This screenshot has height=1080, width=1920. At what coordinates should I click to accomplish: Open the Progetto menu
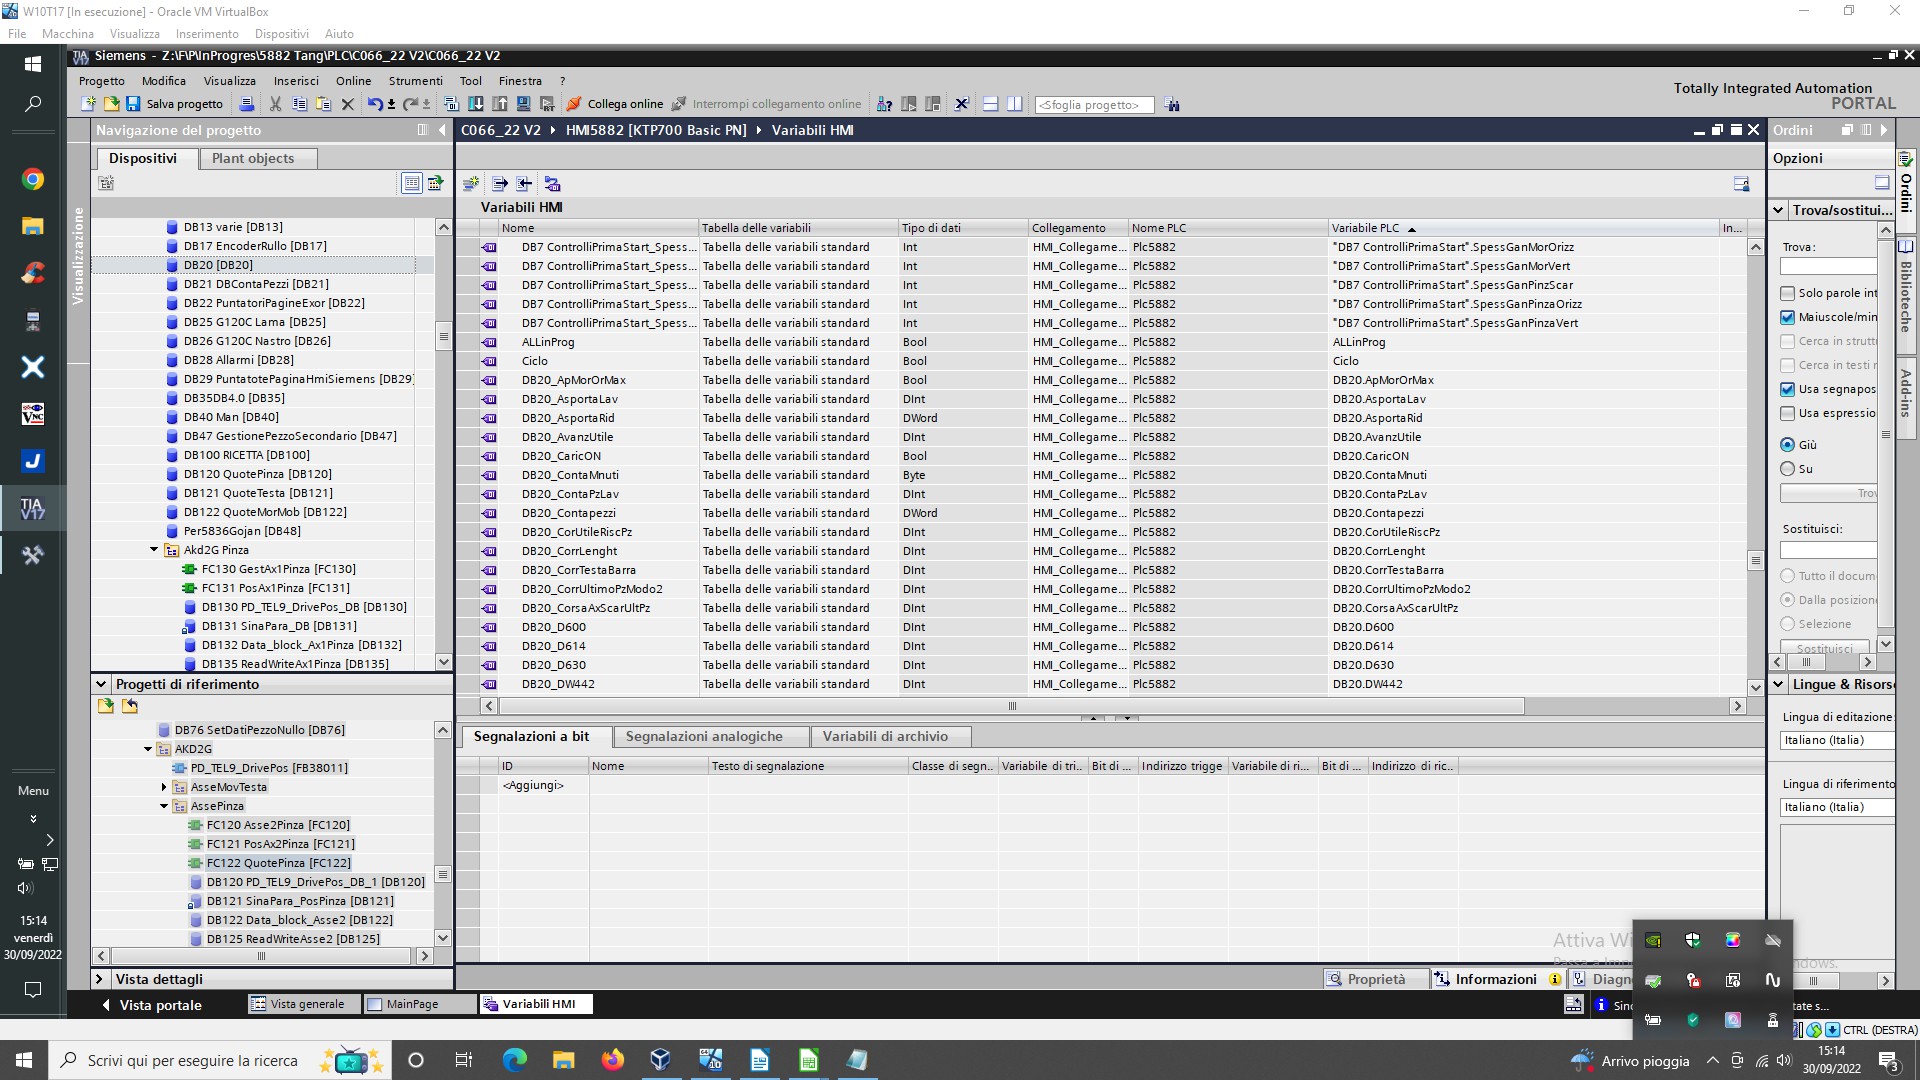(x=102, y=81)
